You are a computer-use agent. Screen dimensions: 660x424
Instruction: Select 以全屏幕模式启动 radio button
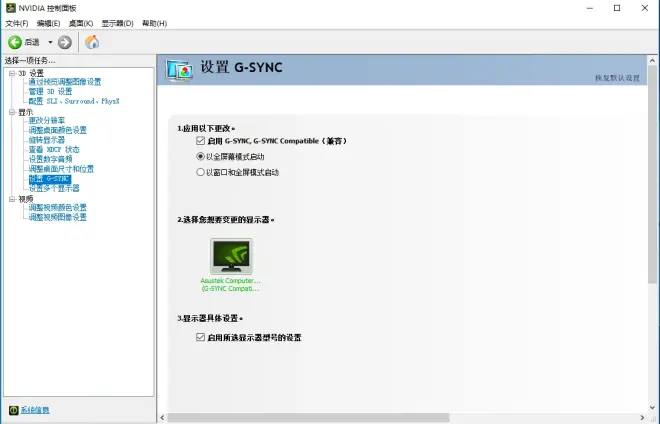point(201,156)
